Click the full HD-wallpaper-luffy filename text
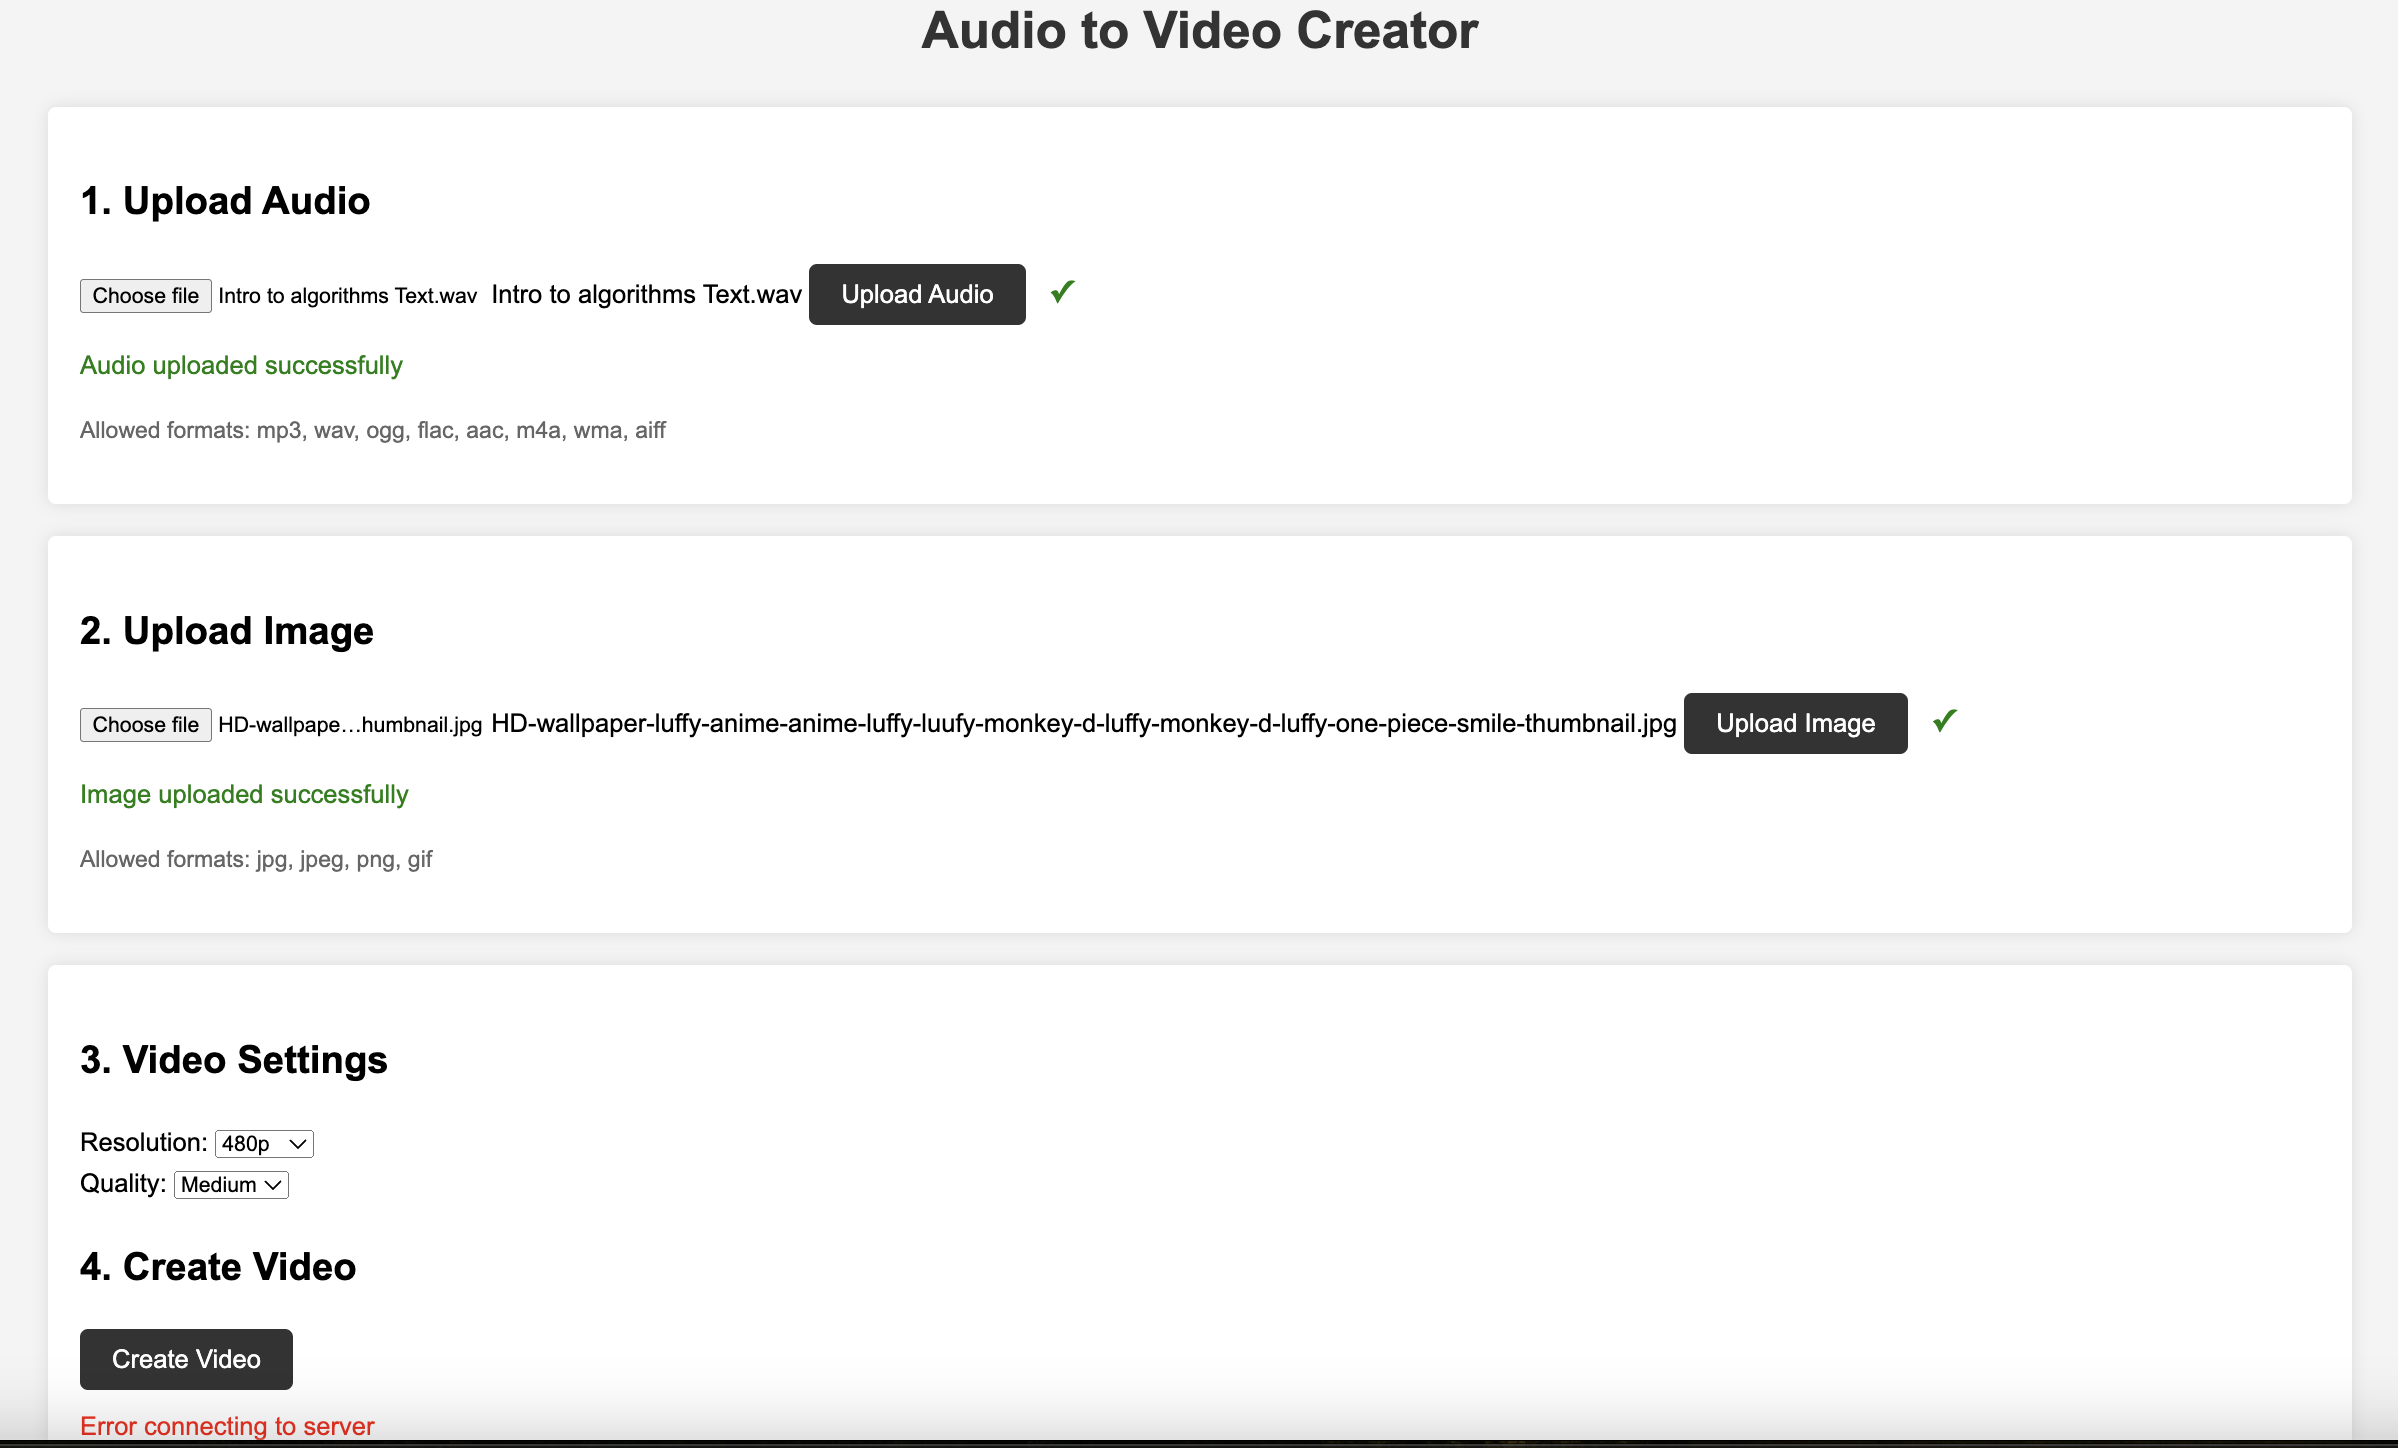The height and width of the screenshot is (1448, 2398). [1084, 723]
